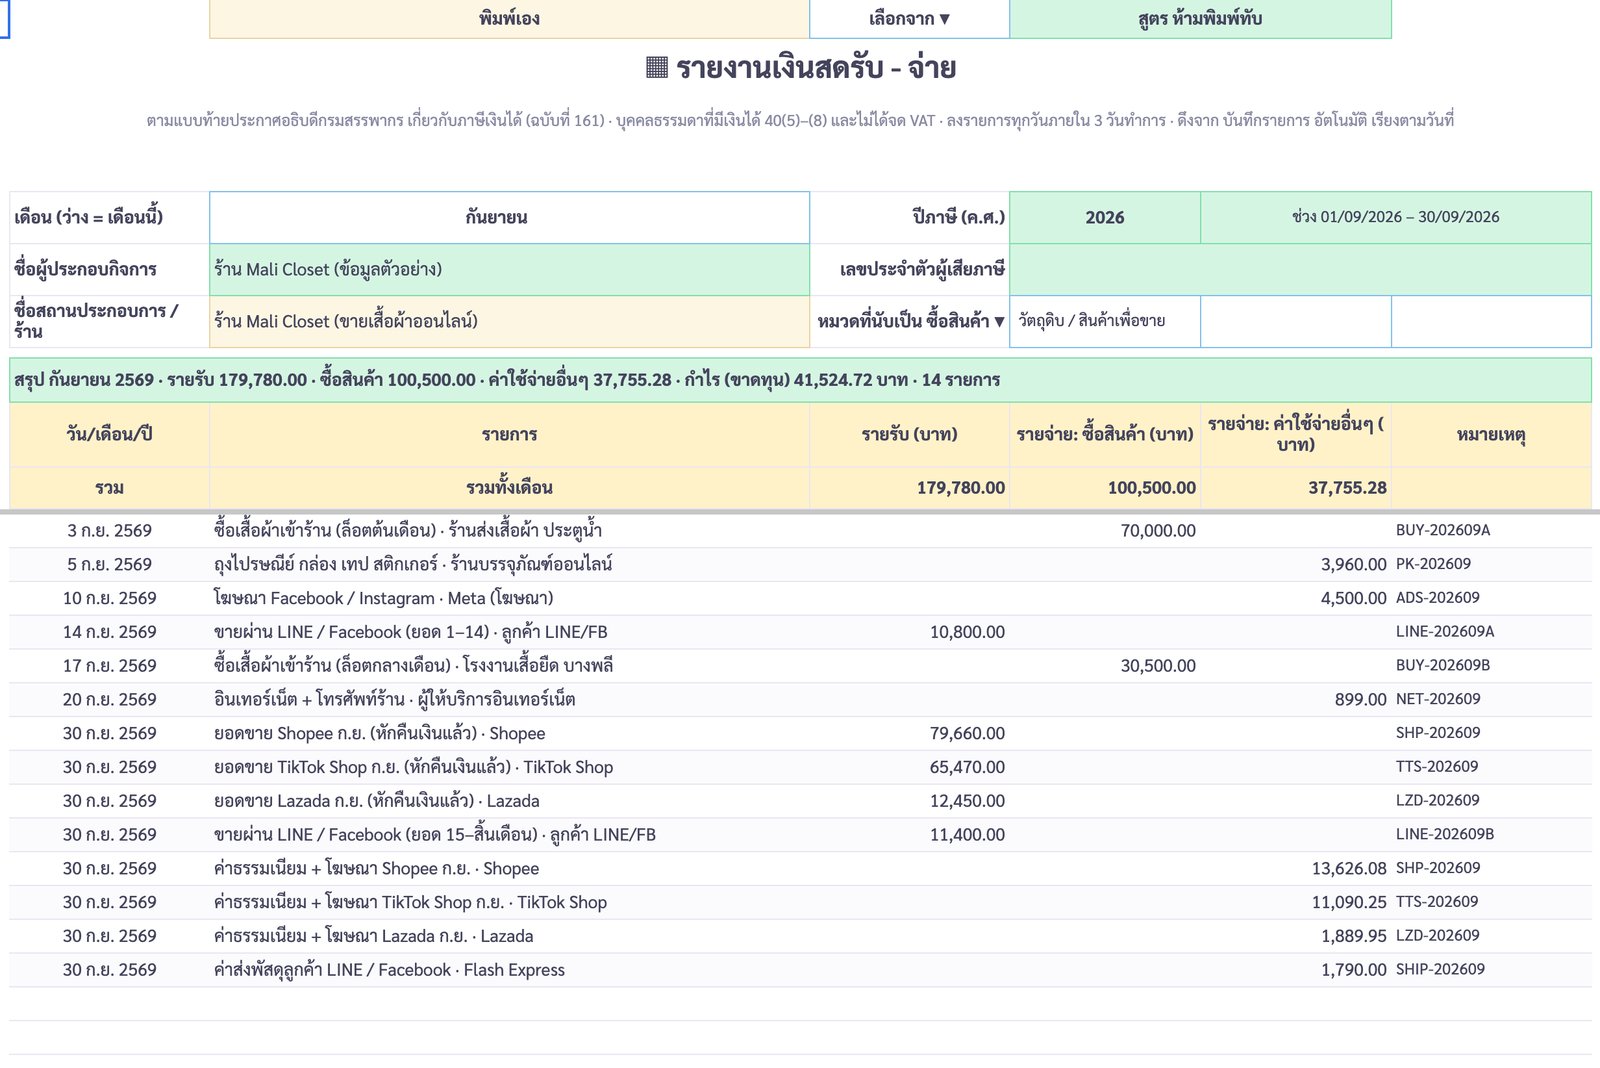Click the ค่าธรรมเนียม + โฆษณา TikTok Shop entry
This screenshot has width=1600, height=1068.
click(509, 902)
